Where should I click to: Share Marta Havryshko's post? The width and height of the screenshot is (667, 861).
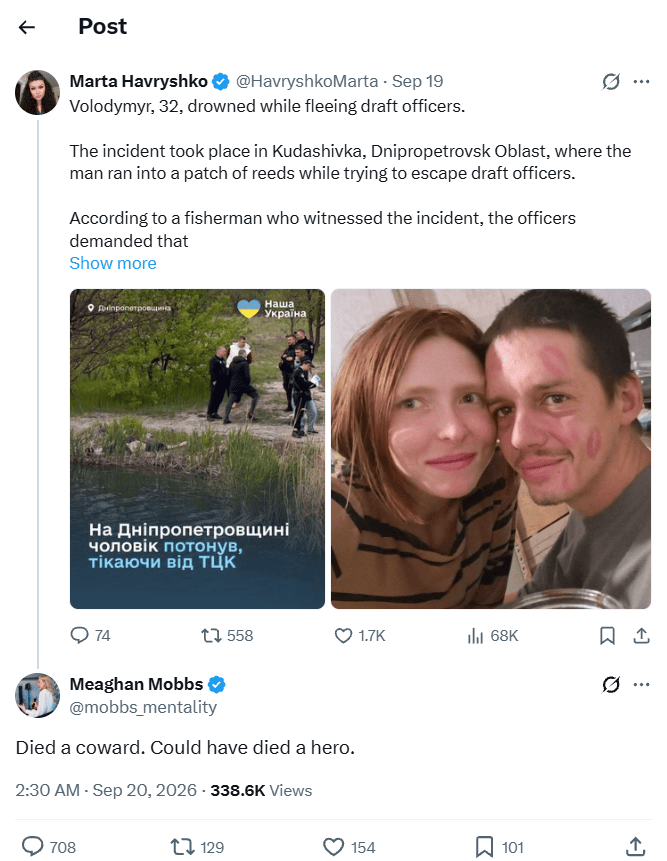click(x=641, y=635)
